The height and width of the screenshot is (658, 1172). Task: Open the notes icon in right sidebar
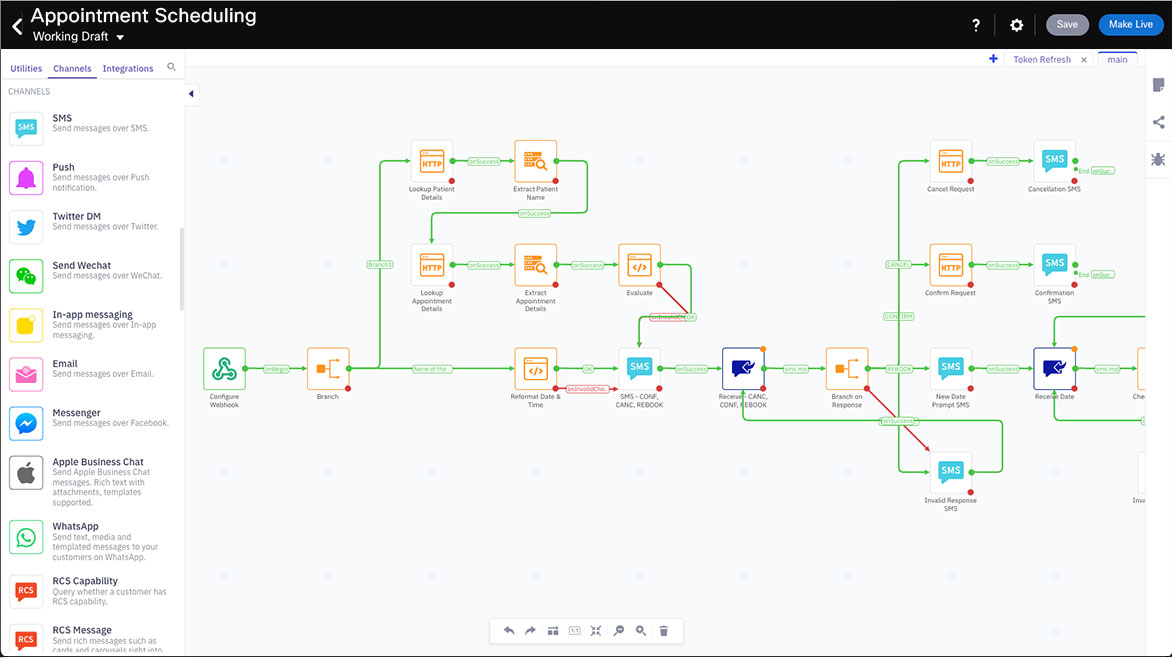point(1159,85)
